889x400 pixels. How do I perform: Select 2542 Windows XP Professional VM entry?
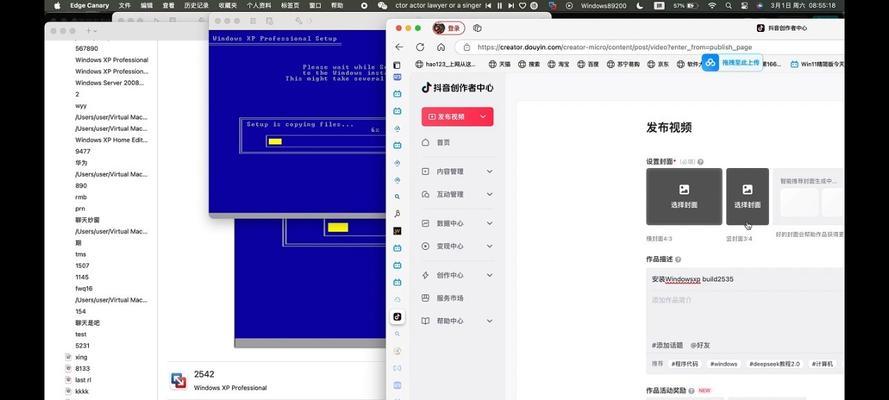pos(276,381)
